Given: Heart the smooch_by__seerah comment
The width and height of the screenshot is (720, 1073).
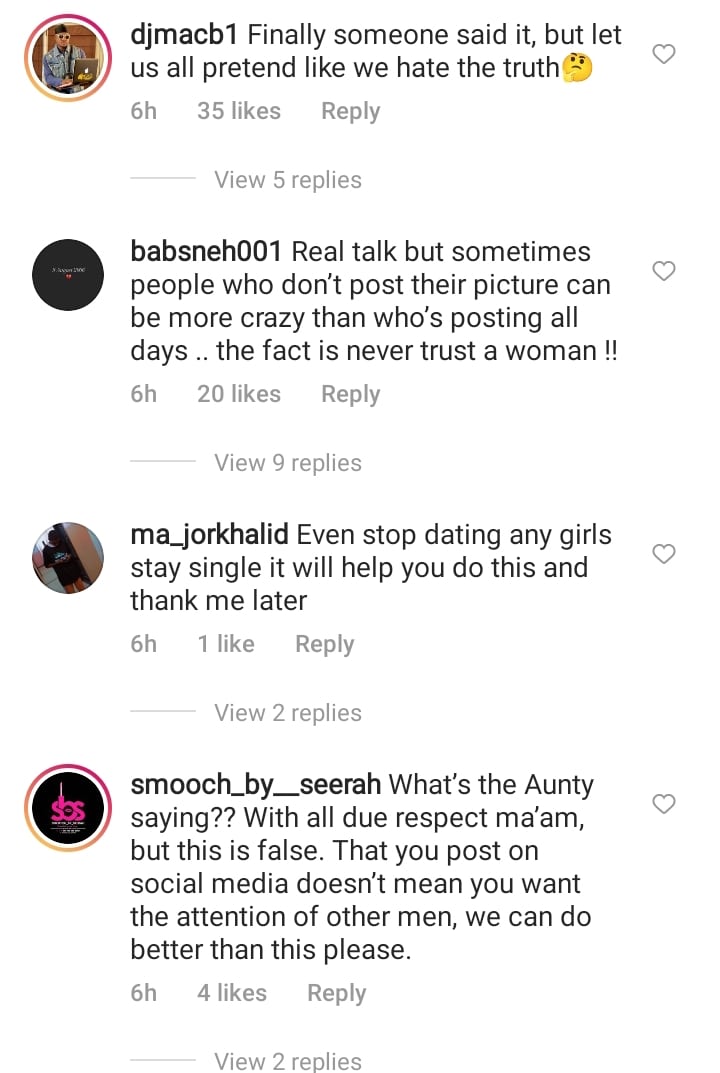Looking at the screenshot, I should tap(664, 804).
